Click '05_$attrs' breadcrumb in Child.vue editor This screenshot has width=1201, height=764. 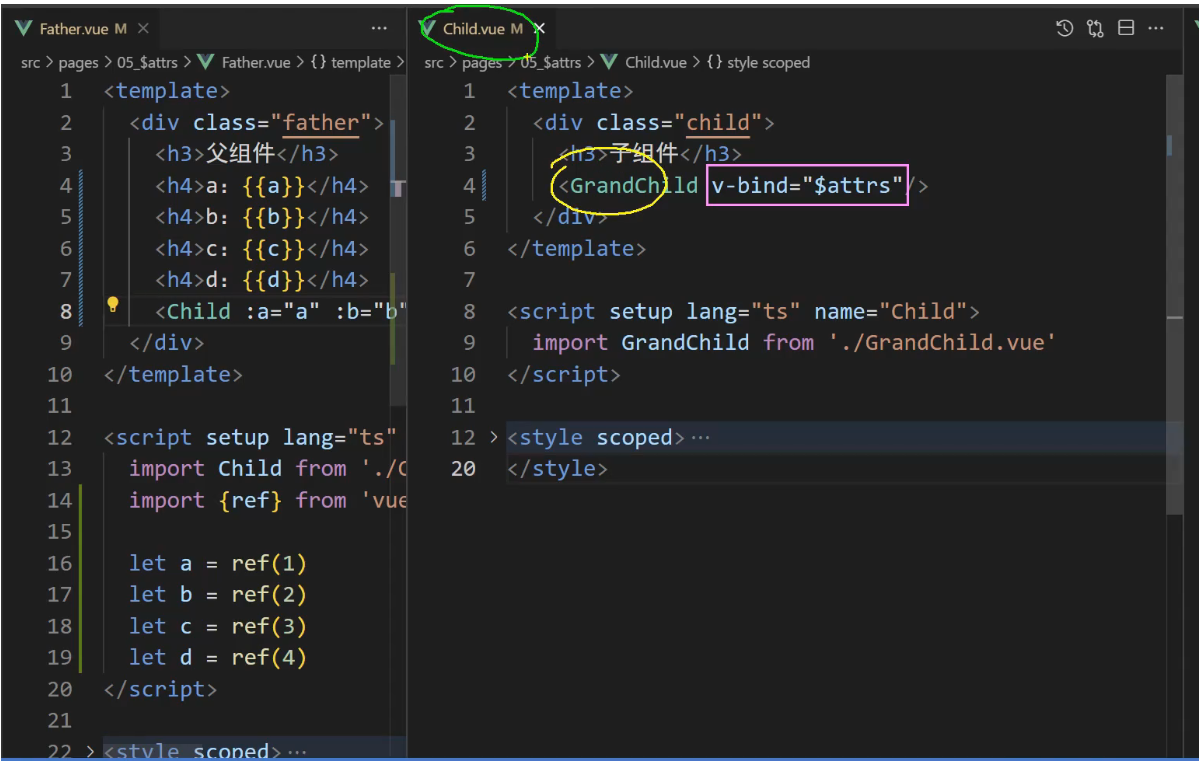point(551,62)
